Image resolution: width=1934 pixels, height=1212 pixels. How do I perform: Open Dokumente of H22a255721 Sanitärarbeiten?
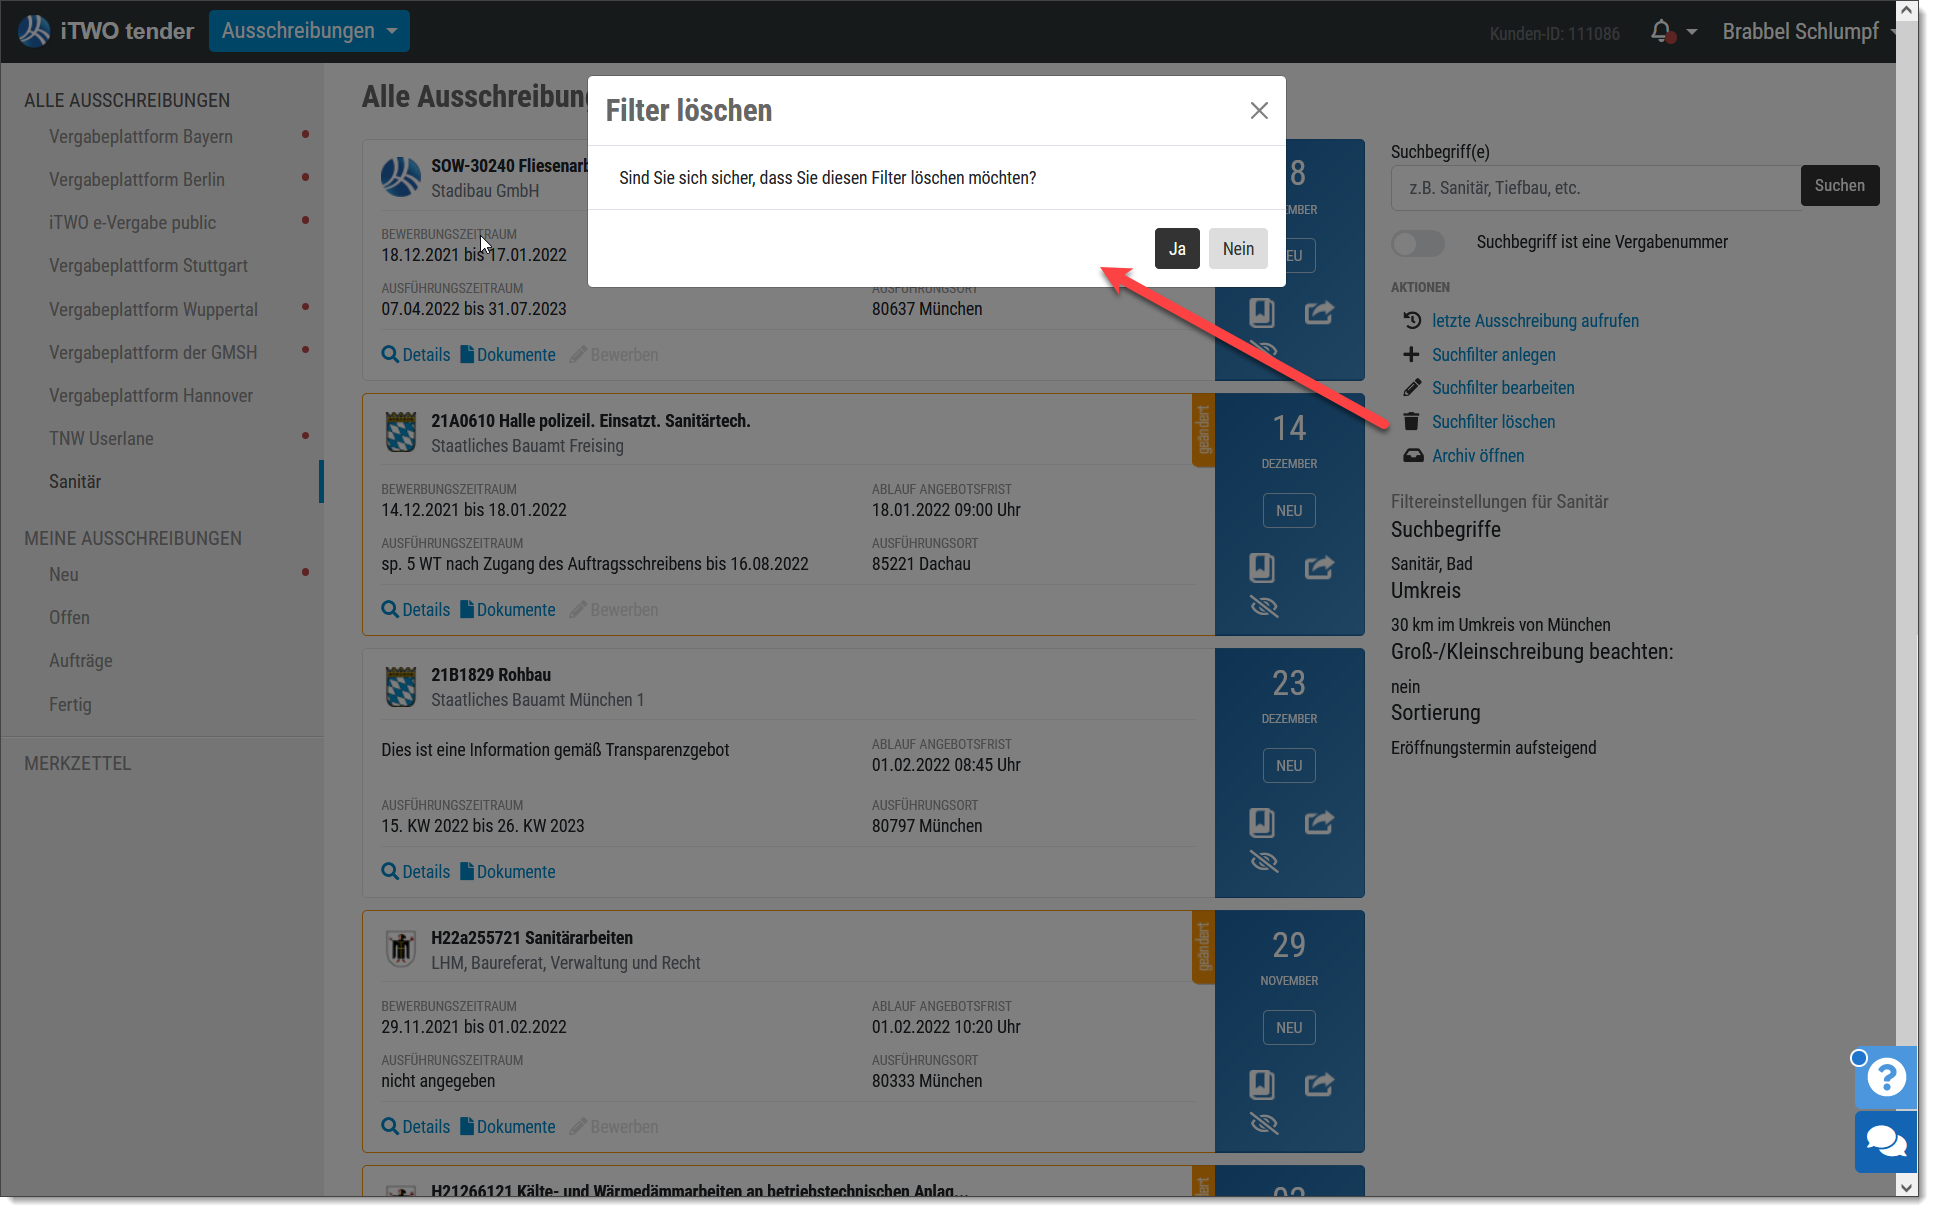[508, 1127]
